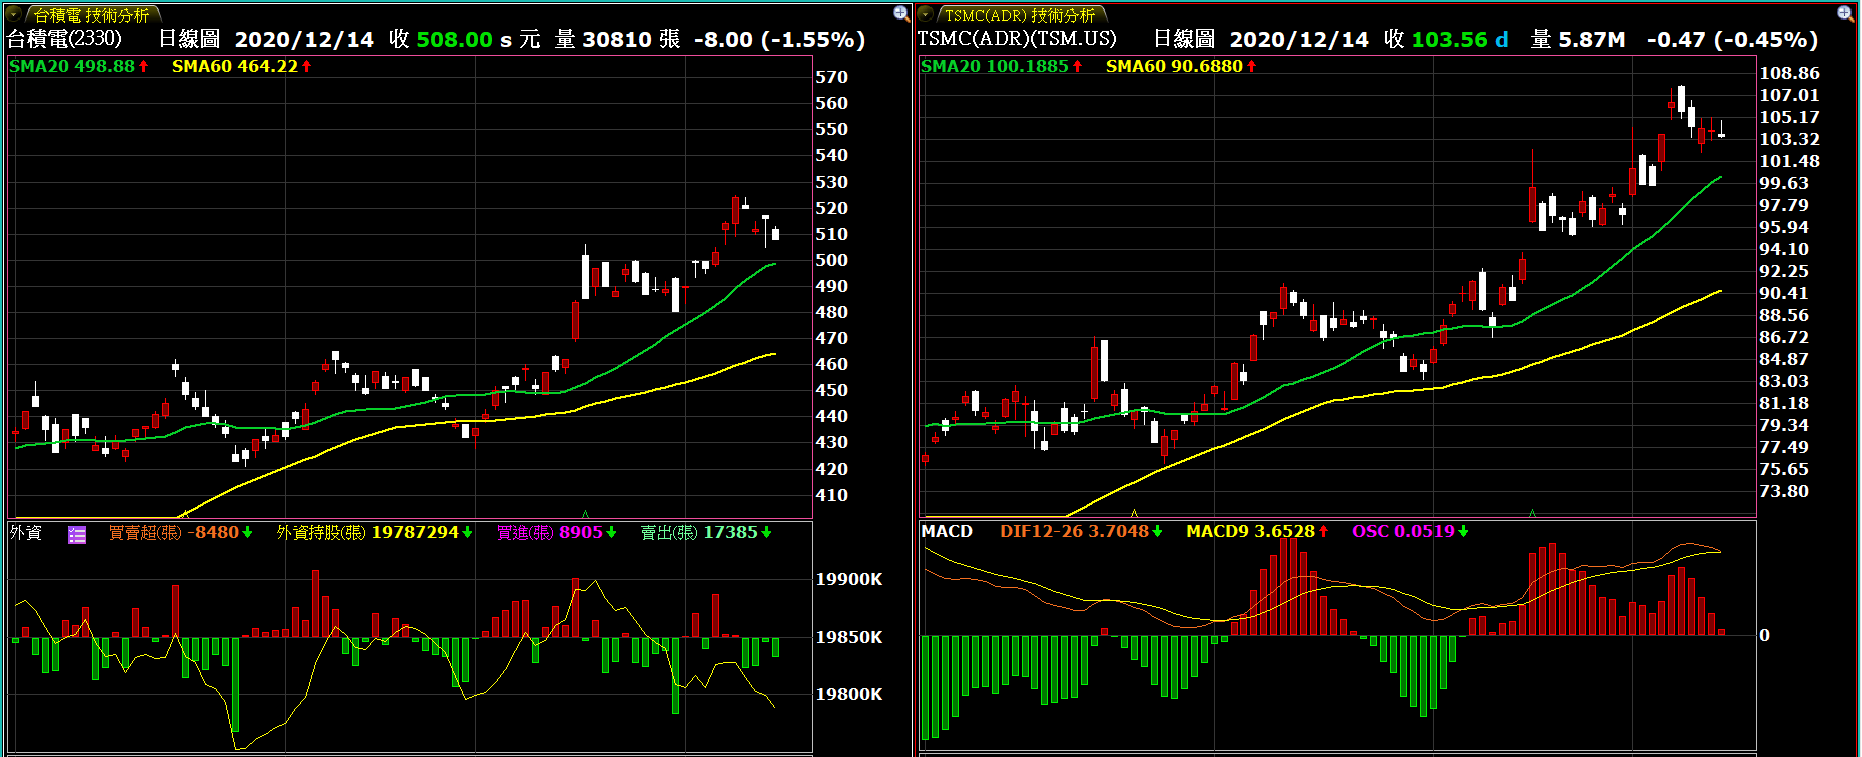Click the 量 5.87M volume text
This screenshot has height=757, width=1862.
point(1578,39)
